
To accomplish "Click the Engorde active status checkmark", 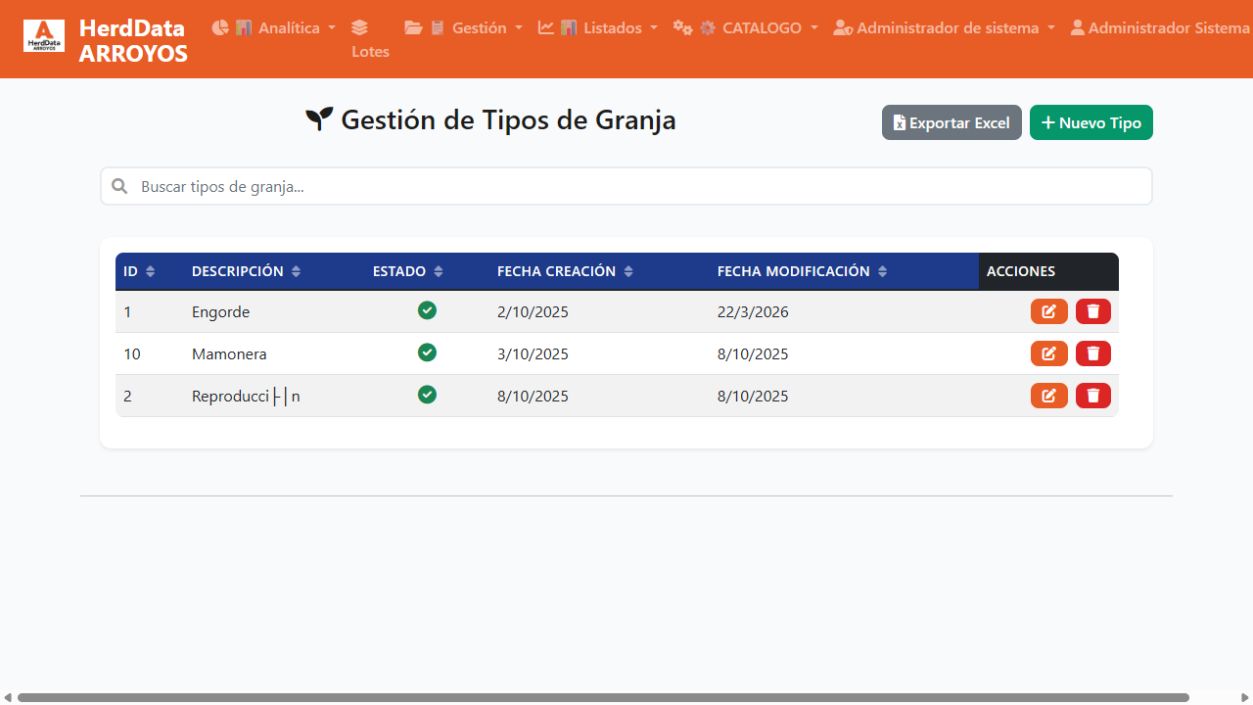I will tap(427, 311).
